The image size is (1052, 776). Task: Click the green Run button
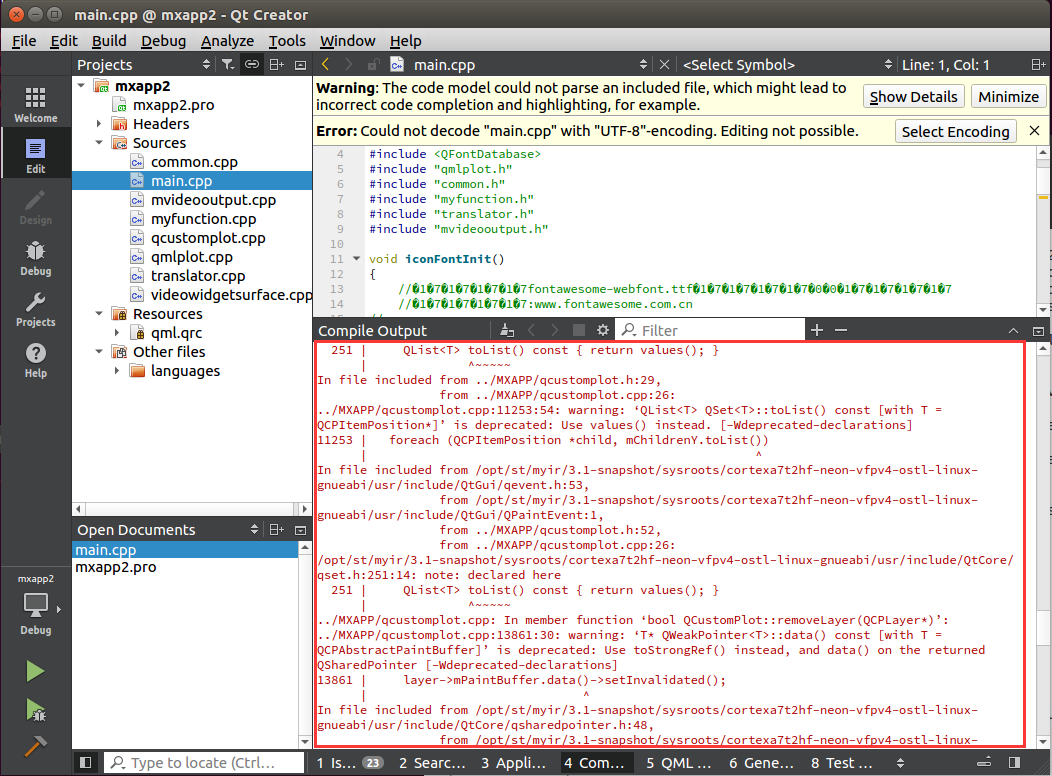35,671
